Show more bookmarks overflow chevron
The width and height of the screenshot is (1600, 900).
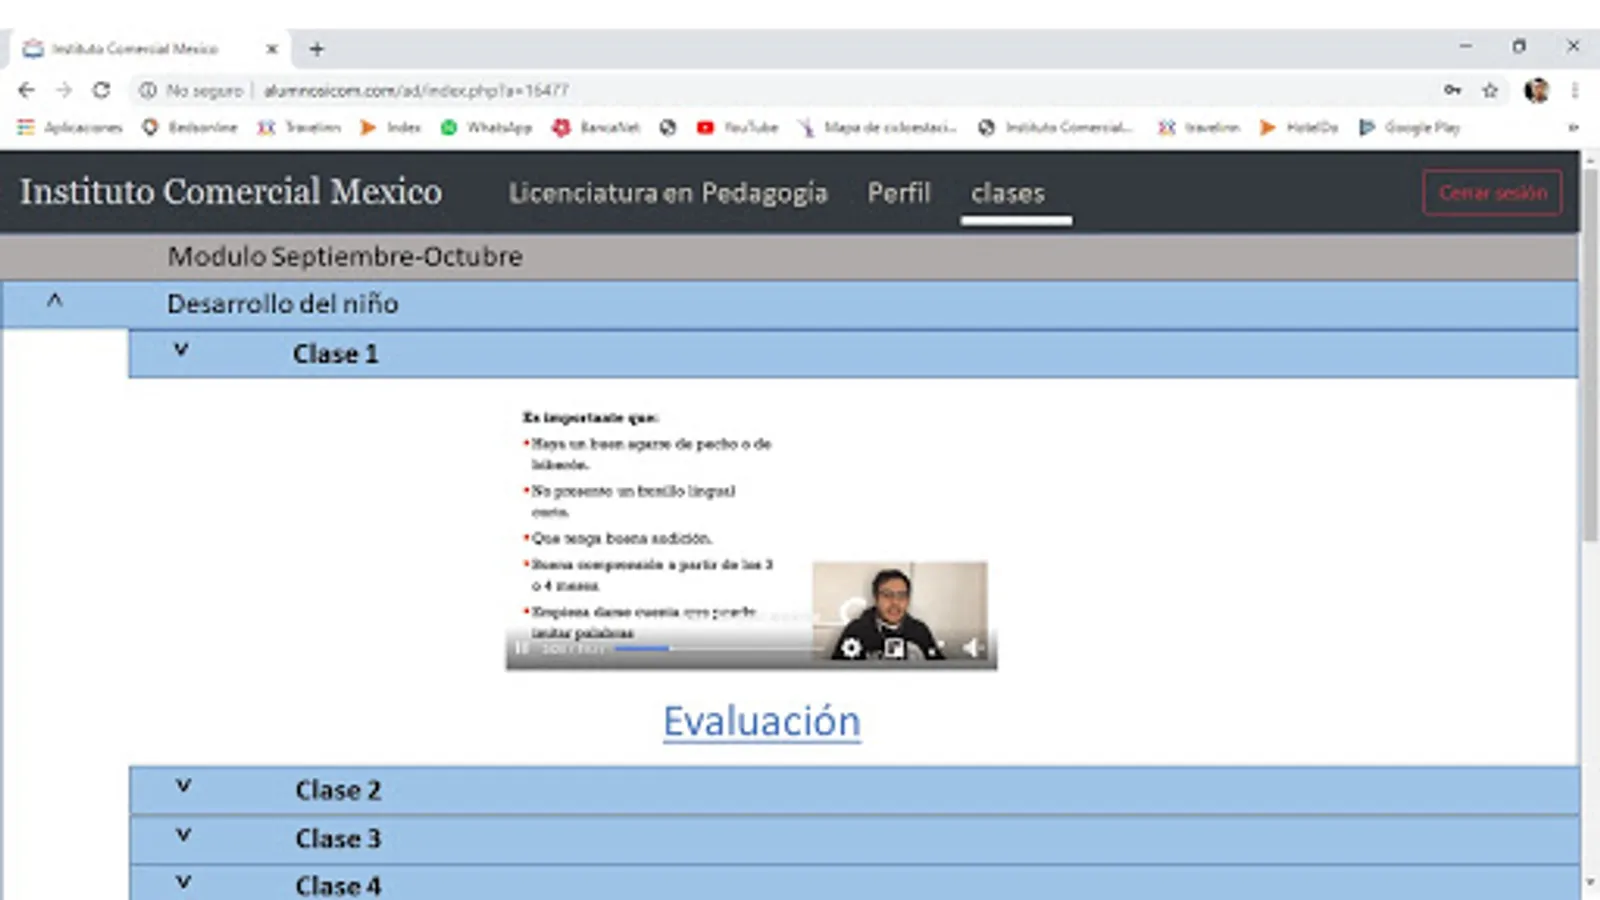[x=1573, y=127]
